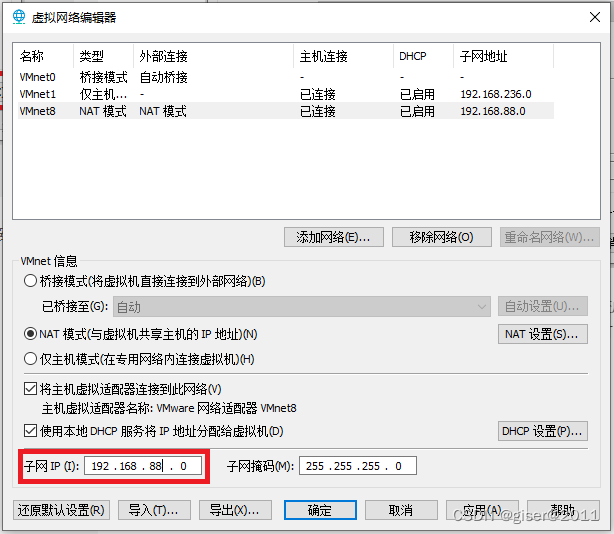Image resolution: width=614 pixels, height=534 pixels.
Task: Click the 帮助 button
Action: point(563,510)
